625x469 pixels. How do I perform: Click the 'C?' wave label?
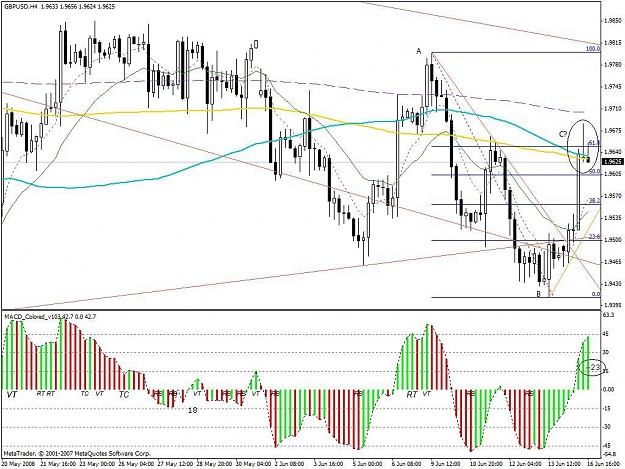click(x=563, y=134)
